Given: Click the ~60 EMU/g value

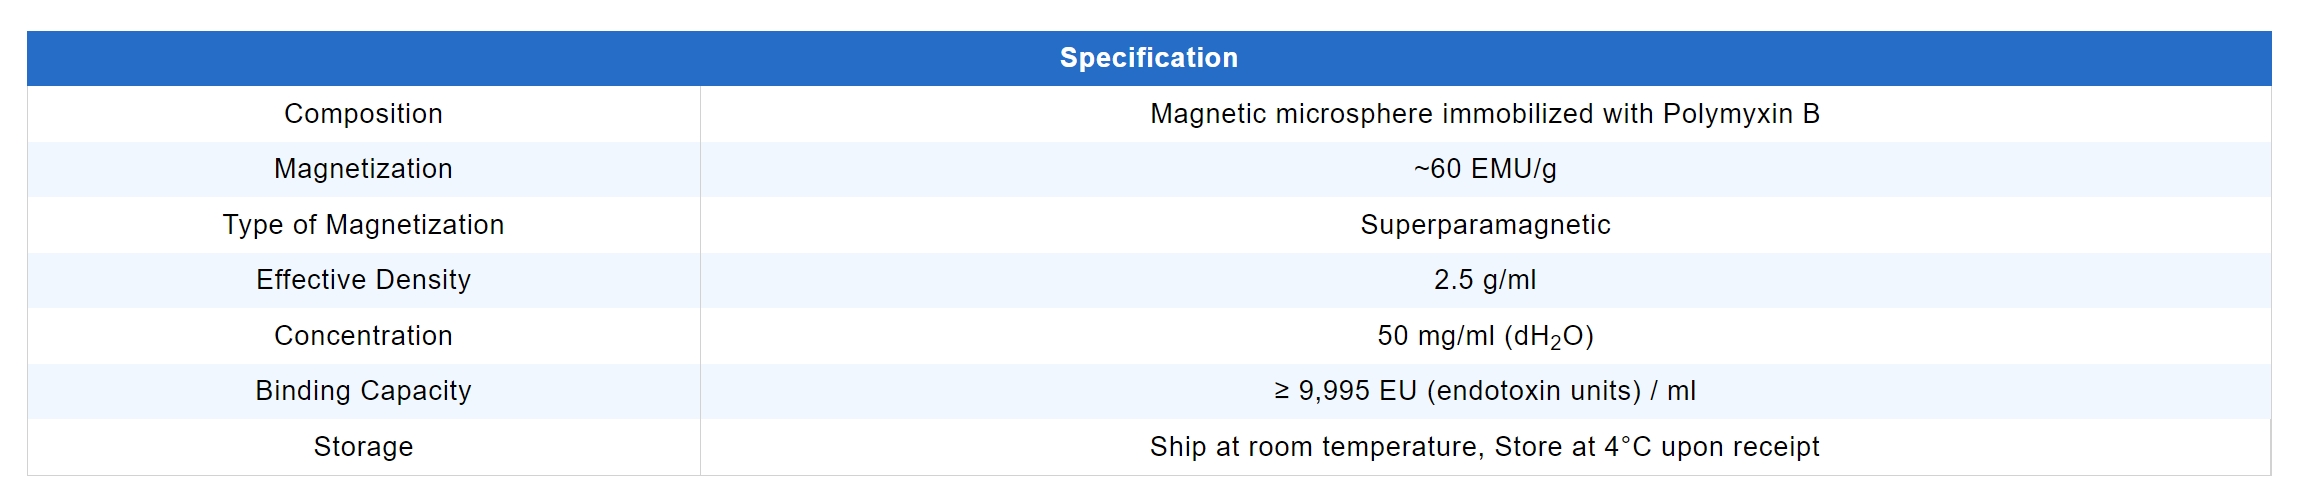Looking at the screenshot, I should tap(1484, 169).
